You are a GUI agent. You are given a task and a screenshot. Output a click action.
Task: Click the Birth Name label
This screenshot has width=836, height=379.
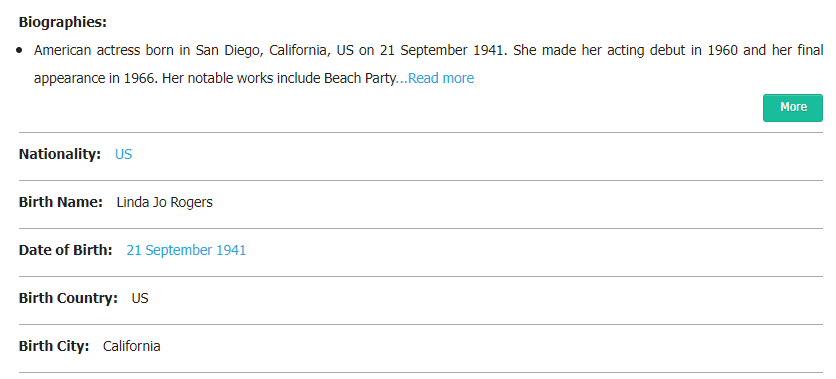tap(61, 202)
